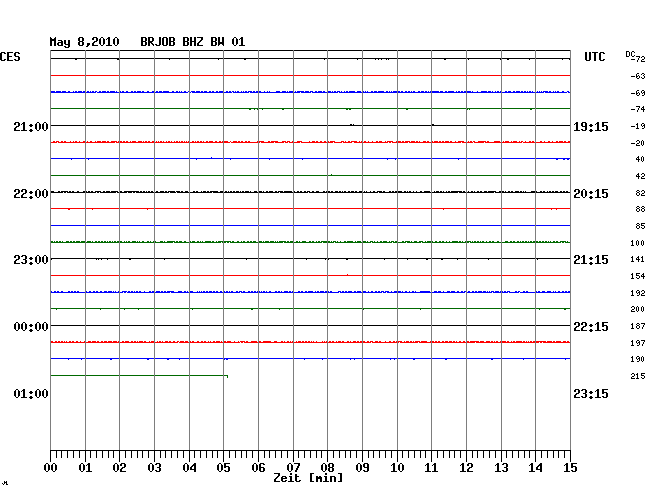Click the DC offset value '42'
The height and width of the screenshot is (494, 650).
click(x=640, y=176)
